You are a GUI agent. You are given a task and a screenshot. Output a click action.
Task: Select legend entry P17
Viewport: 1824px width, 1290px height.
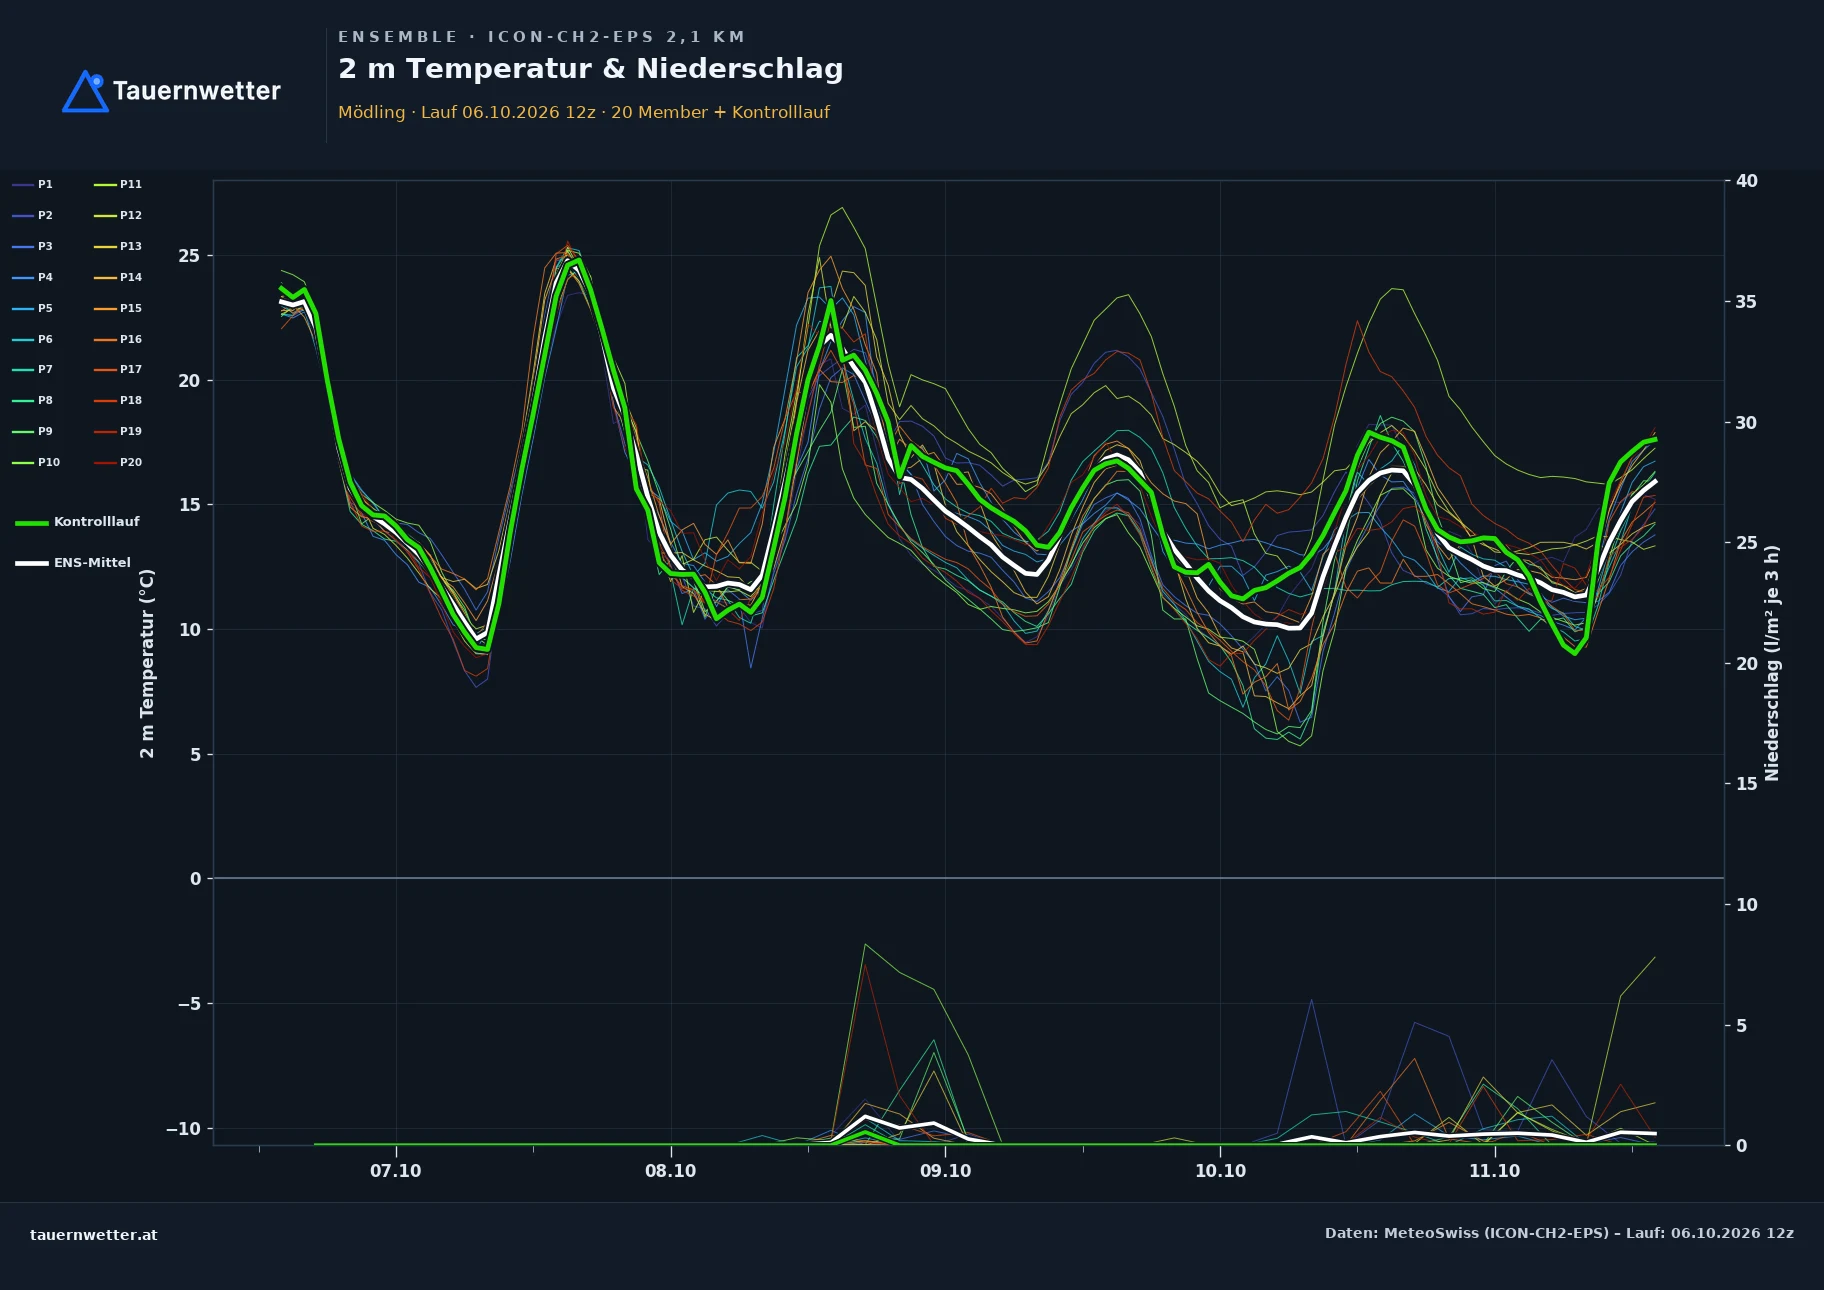pyautogui.click(x=118, y=369)
